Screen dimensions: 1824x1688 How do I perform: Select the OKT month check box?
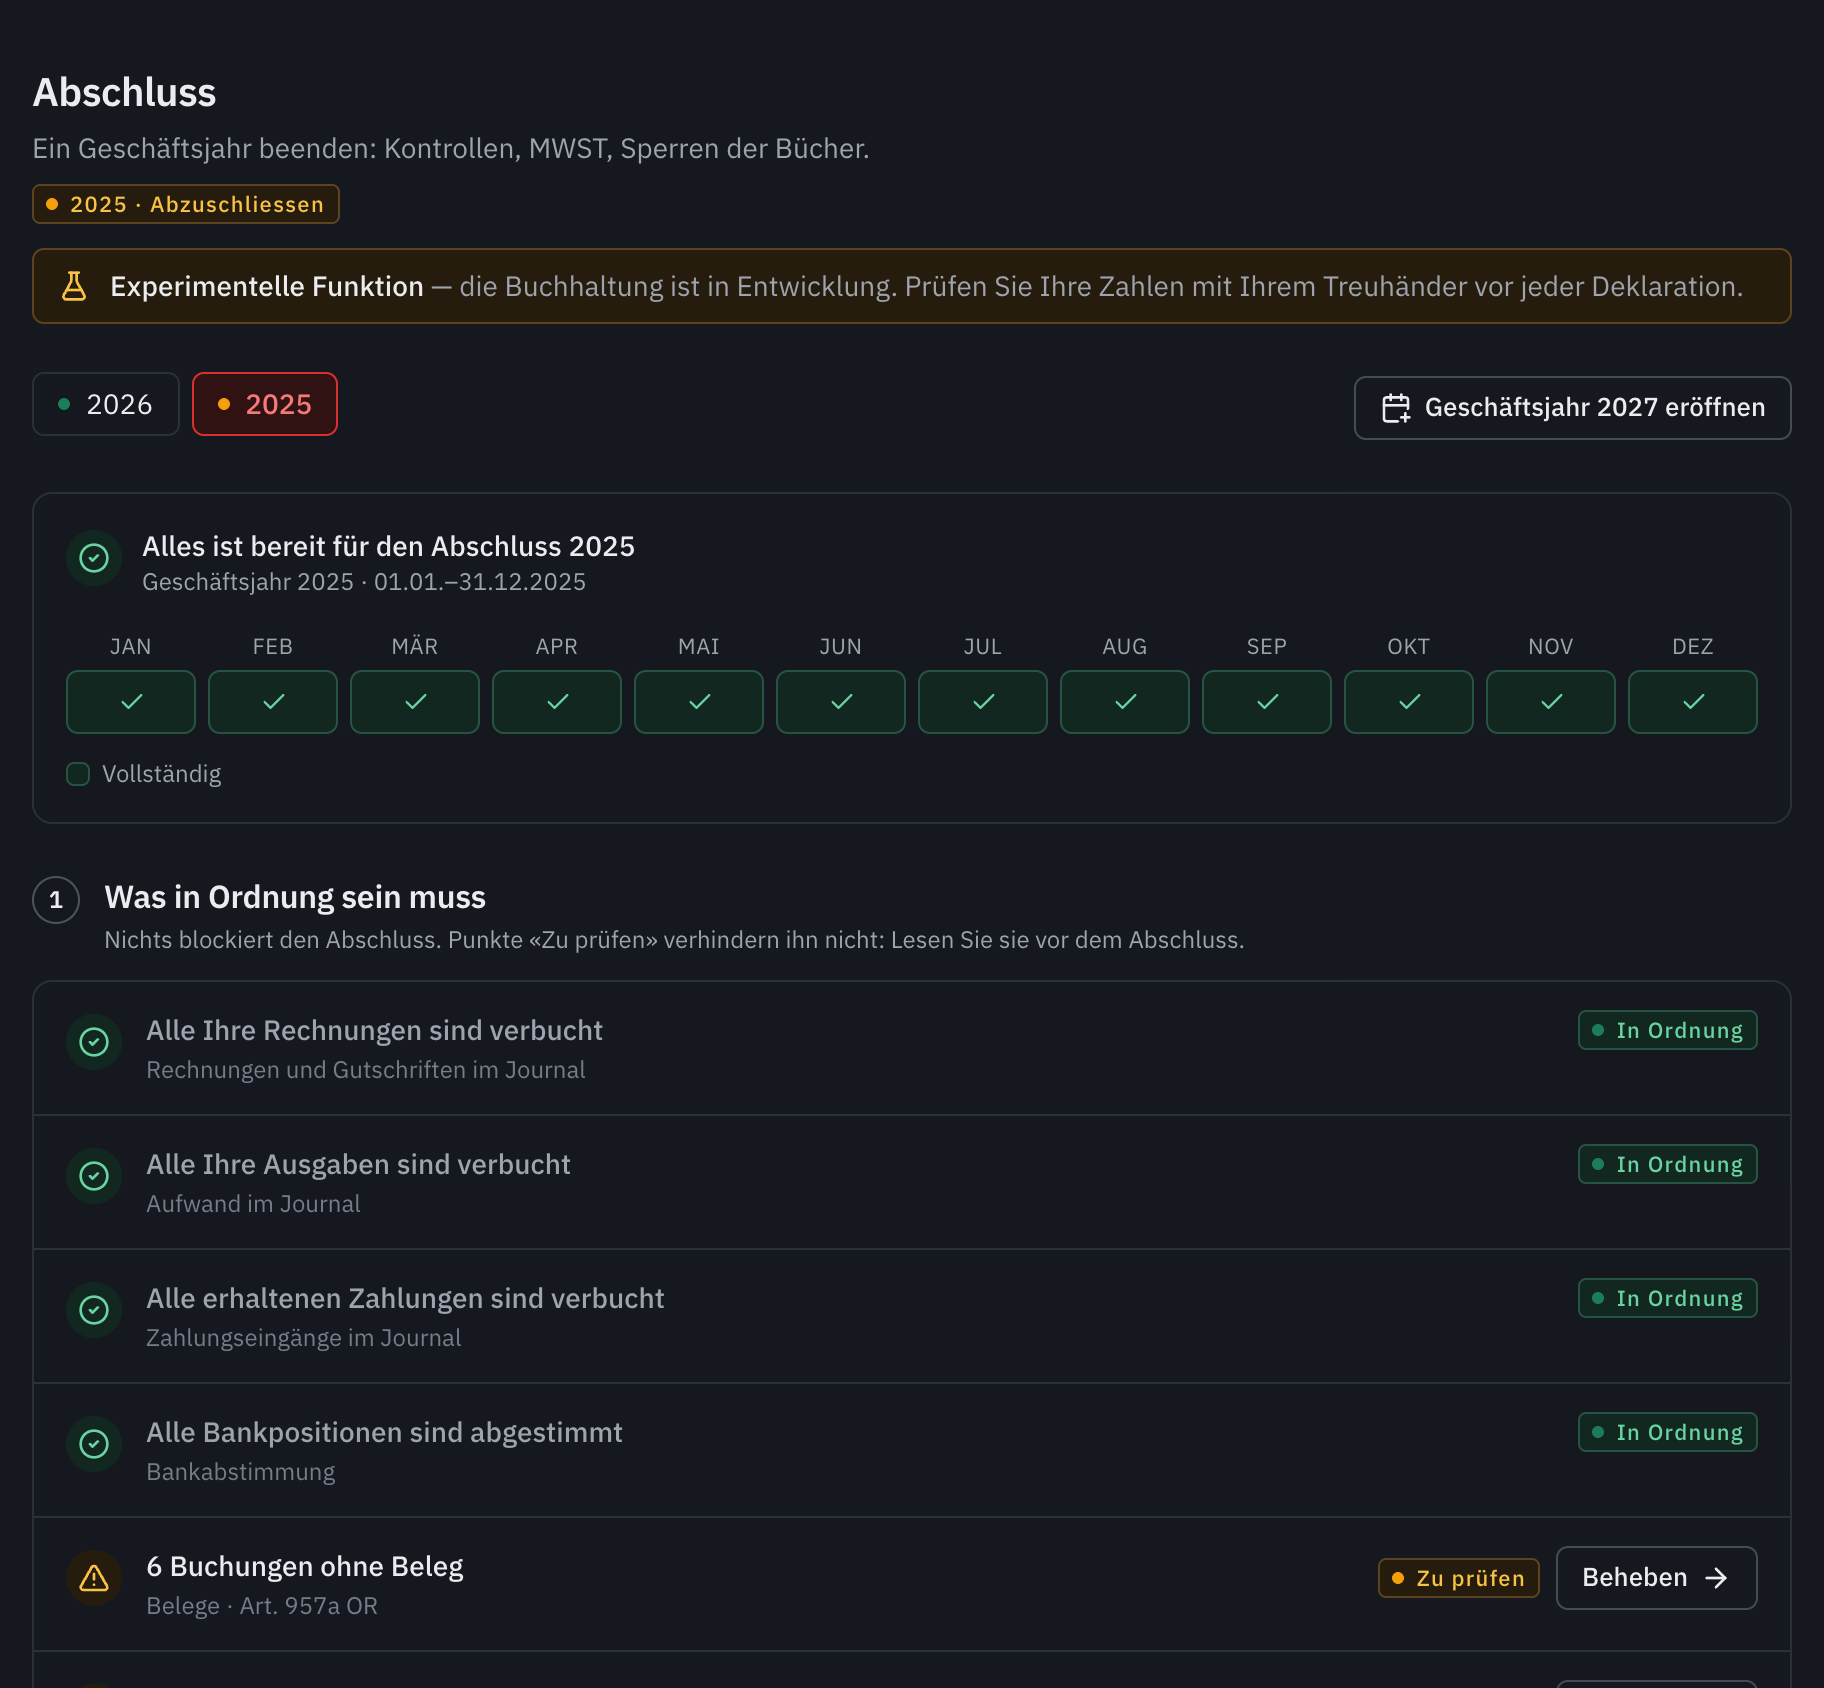tap(1409, 702)
